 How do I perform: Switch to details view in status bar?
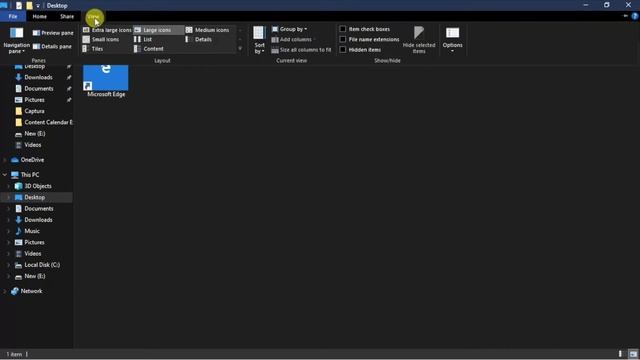[x=620, y=354]
